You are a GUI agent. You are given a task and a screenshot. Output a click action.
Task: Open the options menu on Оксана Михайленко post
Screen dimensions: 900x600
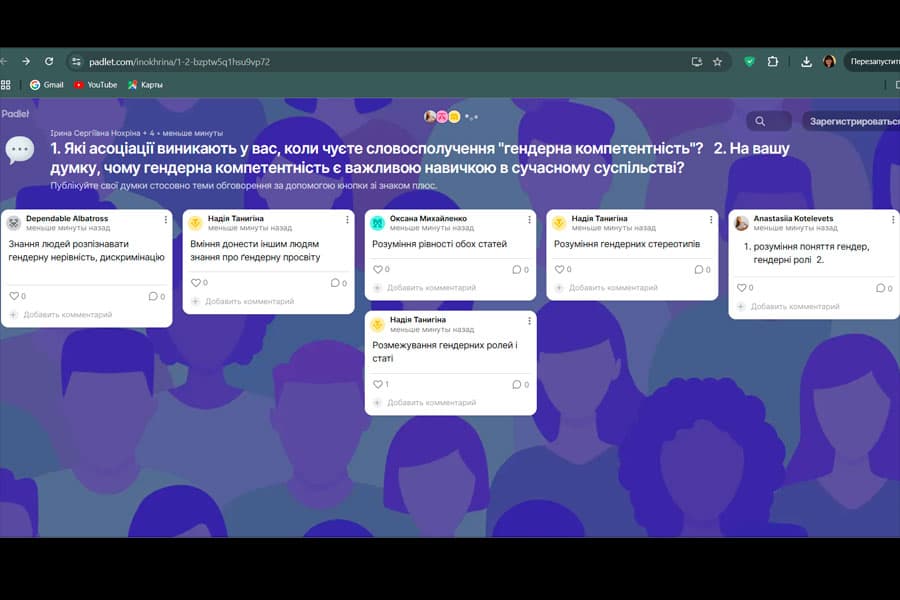pos(529,219)
